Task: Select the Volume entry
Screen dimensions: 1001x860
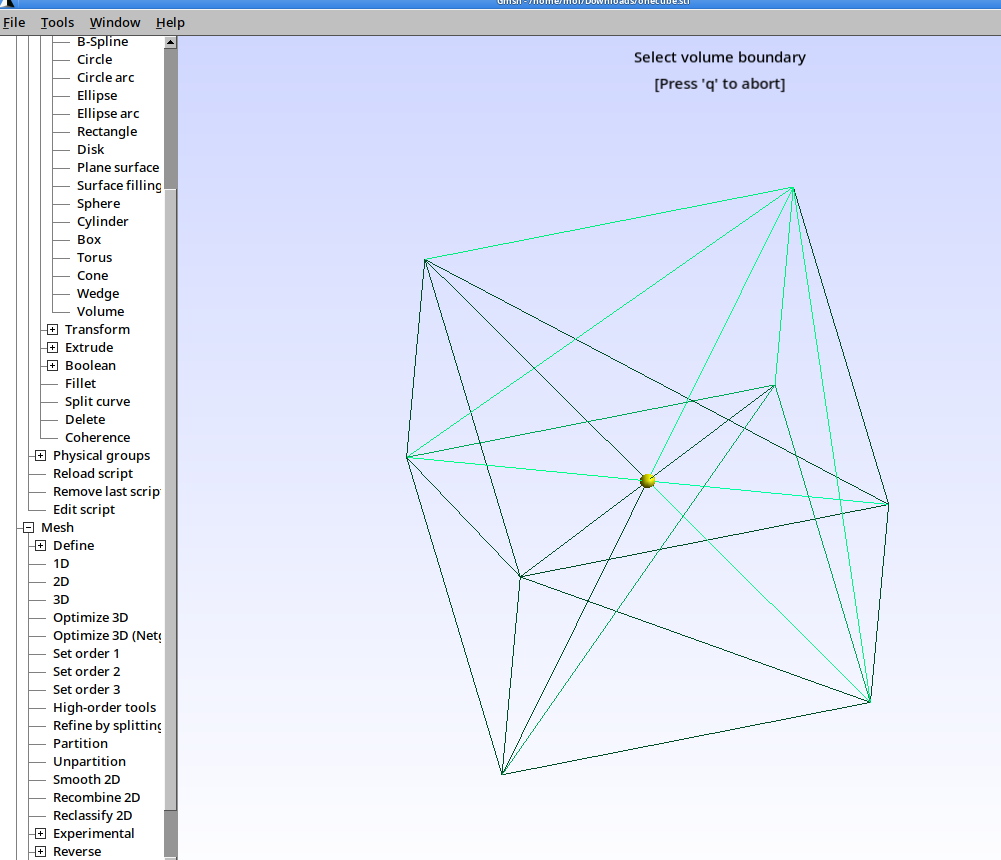Action: pos(100,311)
